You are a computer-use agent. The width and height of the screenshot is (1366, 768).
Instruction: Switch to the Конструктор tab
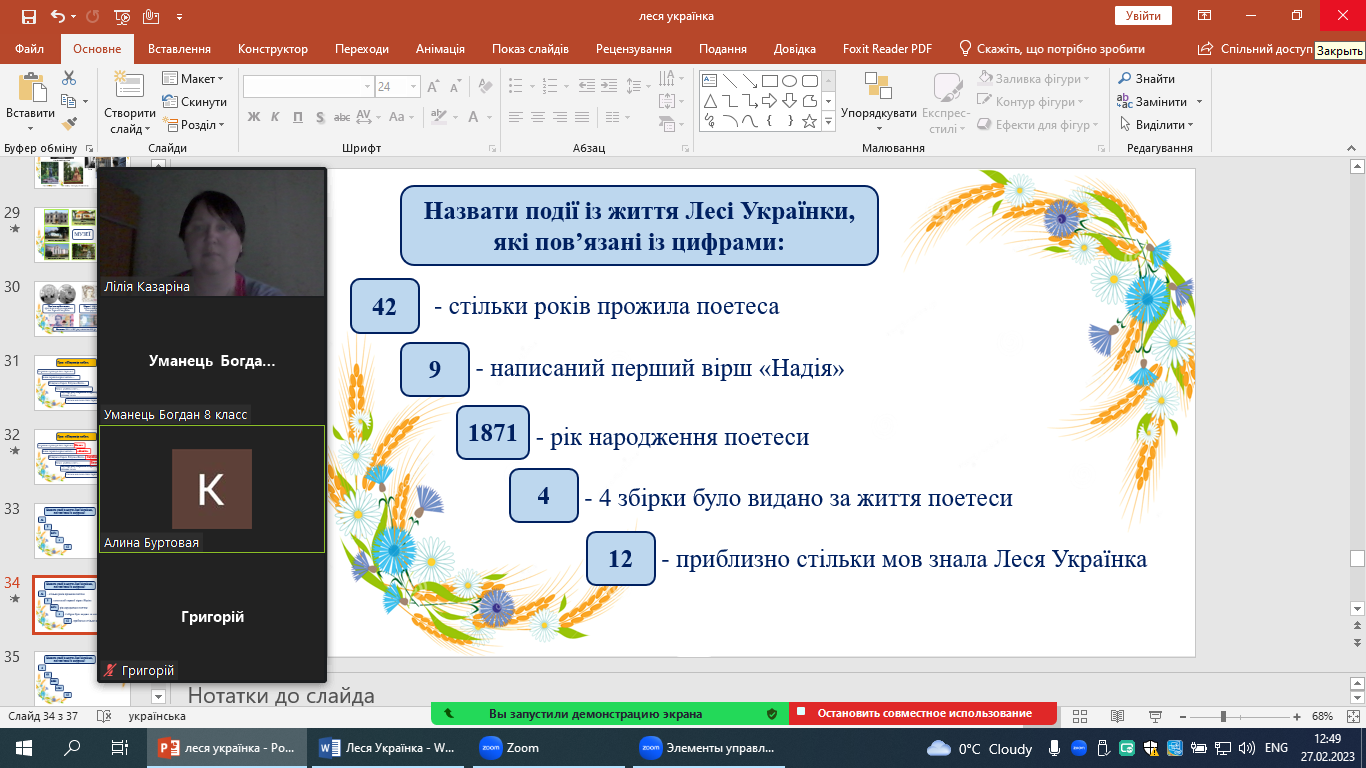click(273, 49)
